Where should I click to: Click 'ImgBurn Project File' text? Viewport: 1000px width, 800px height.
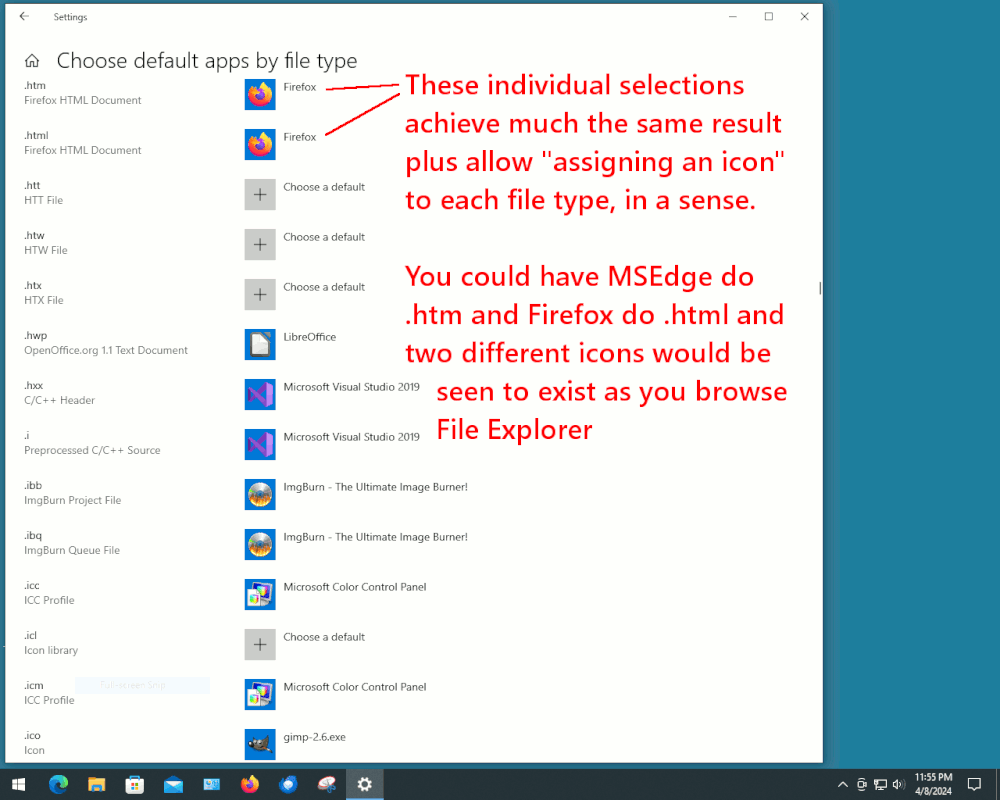click(73, 500)
